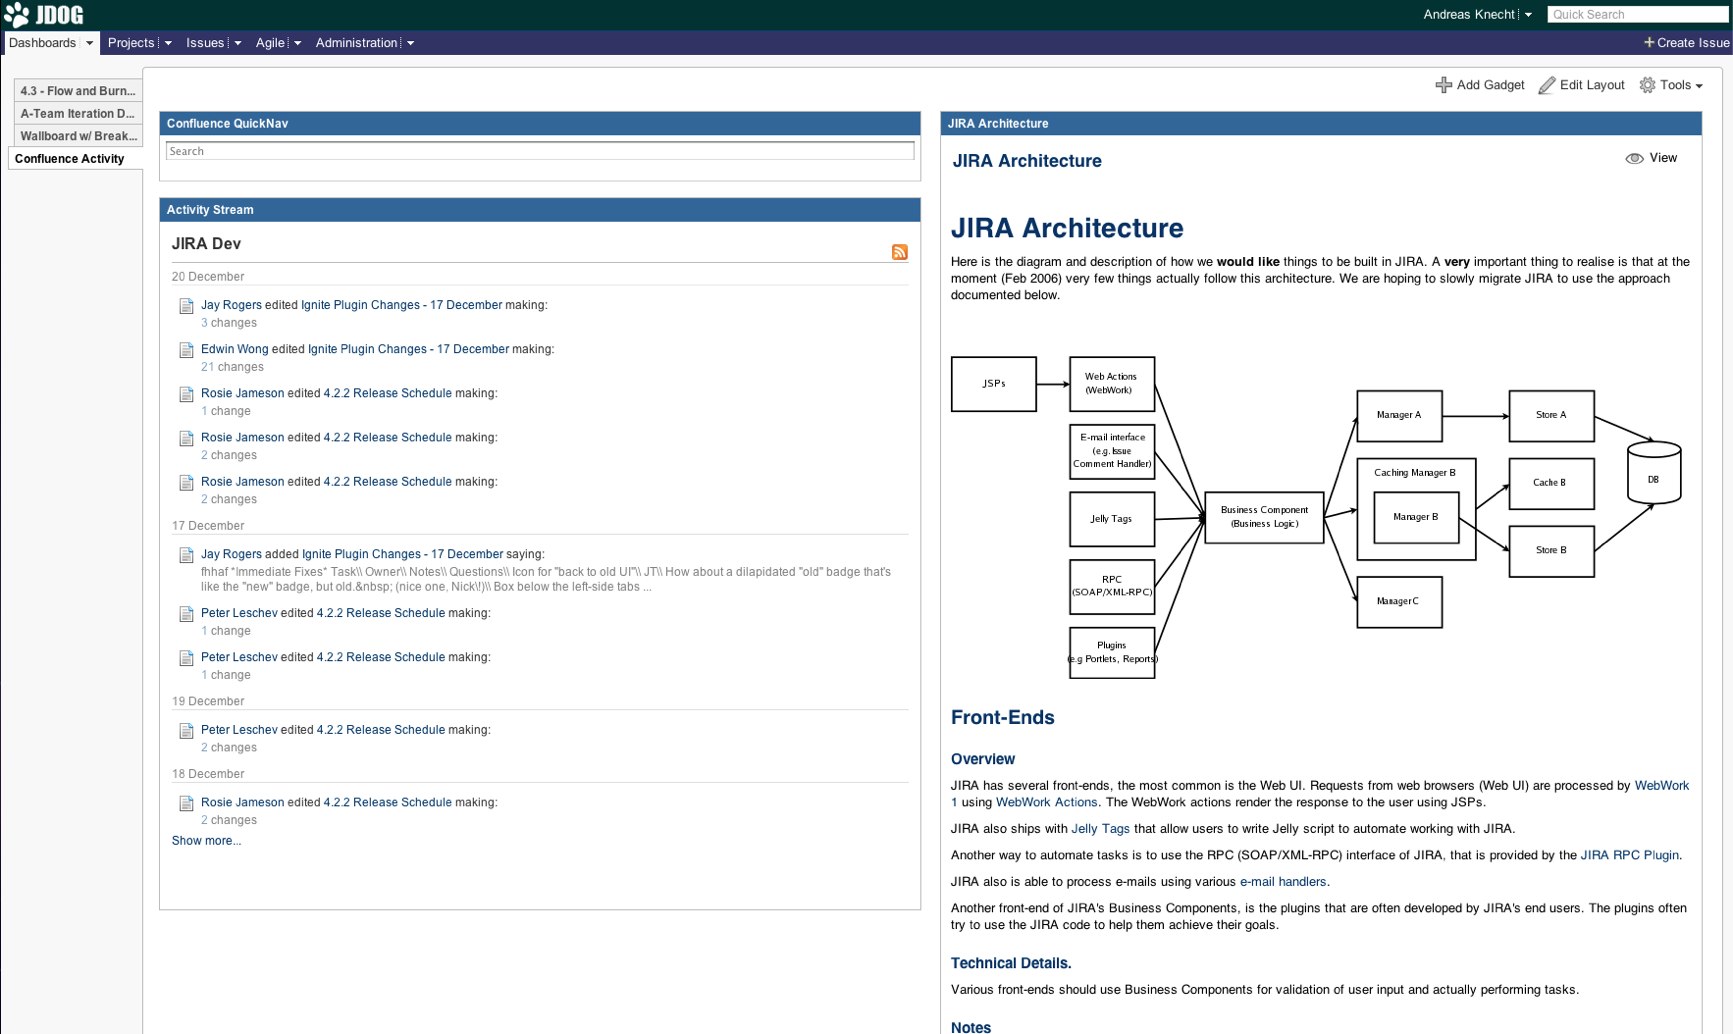1733x1034 pixels.
Task: Open the Dashboards menu
Action: point(42,43)
